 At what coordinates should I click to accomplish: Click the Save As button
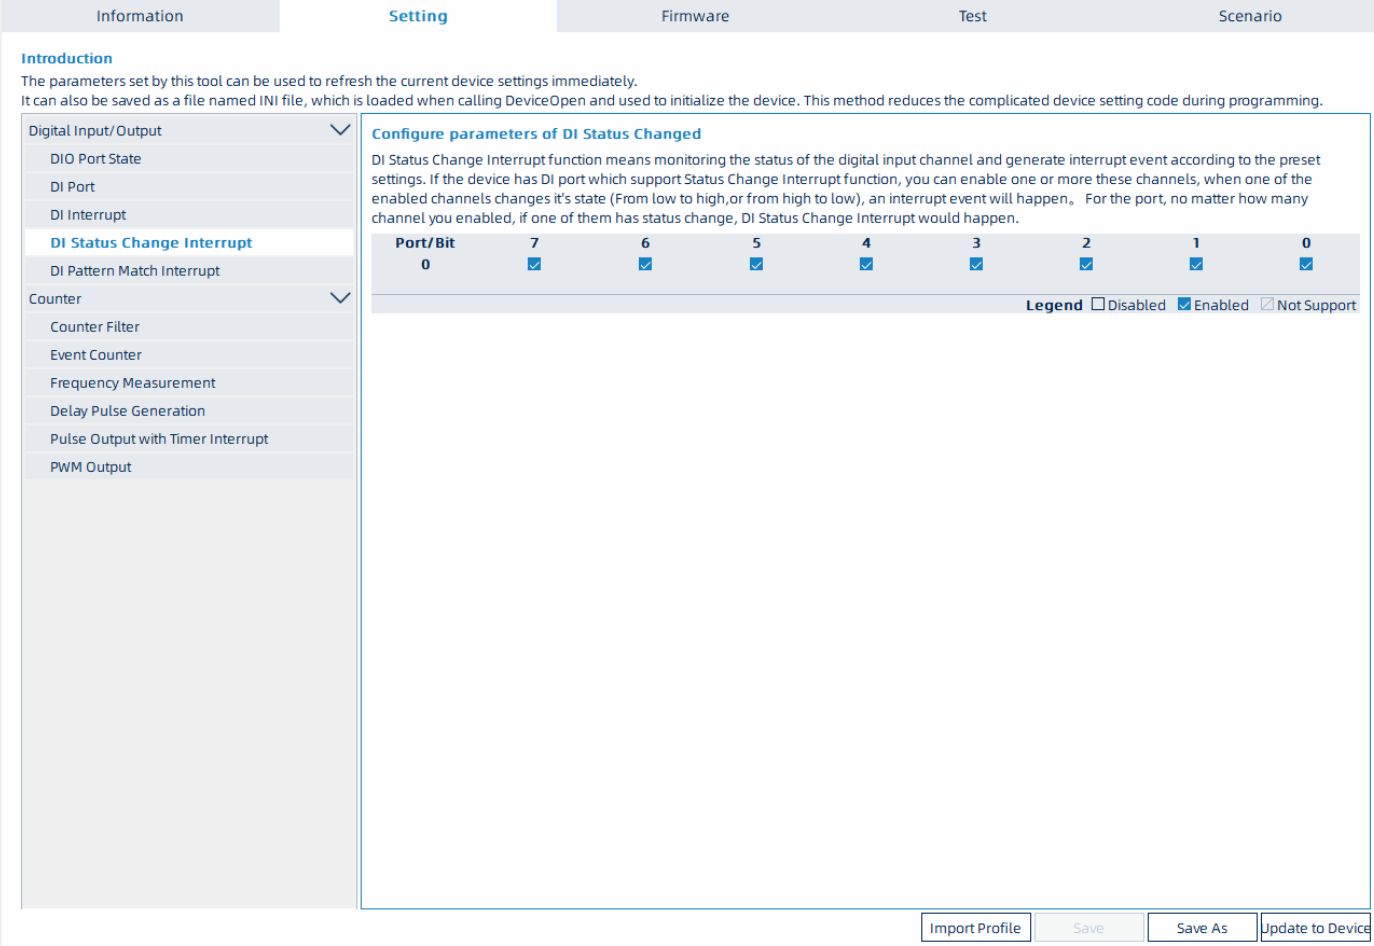pos(1201,928)
